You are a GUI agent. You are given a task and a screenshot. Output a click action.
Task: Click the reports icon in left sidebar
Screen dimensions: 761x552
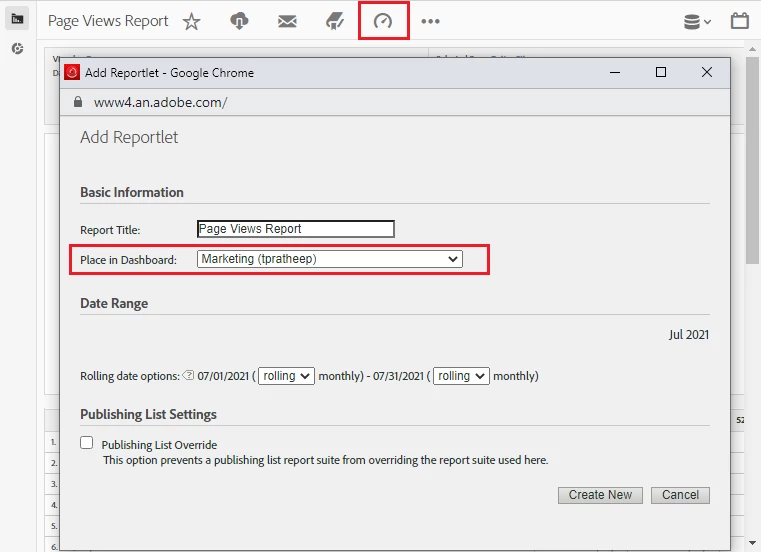click(x=17, y=19)
